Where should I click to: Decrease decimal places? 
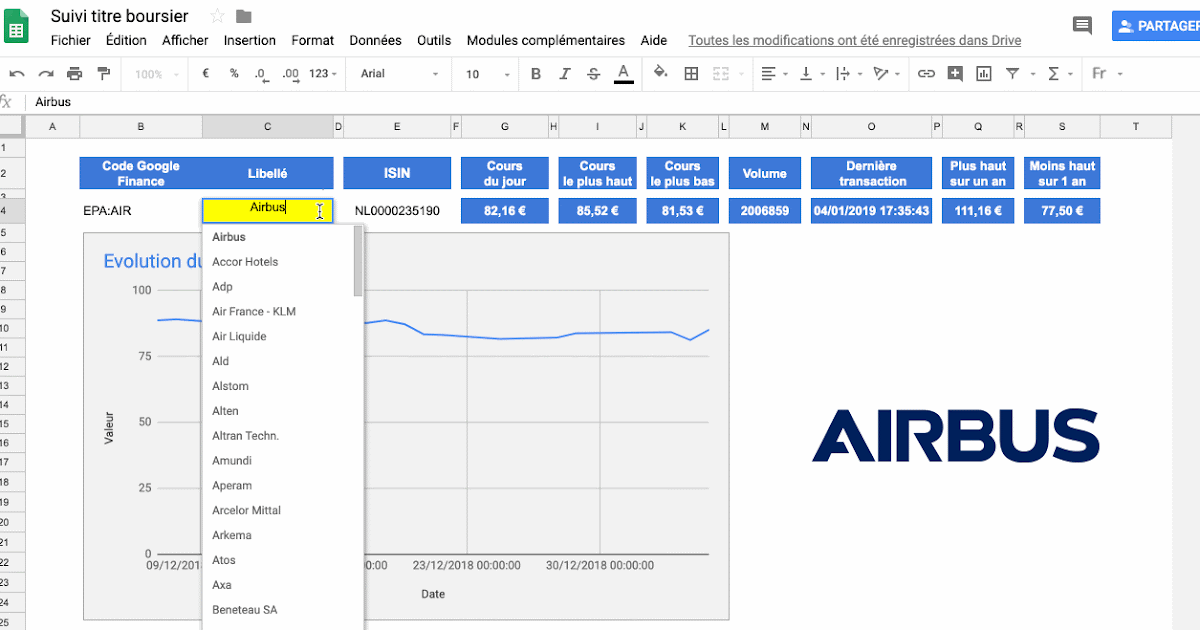click(261, 74)
